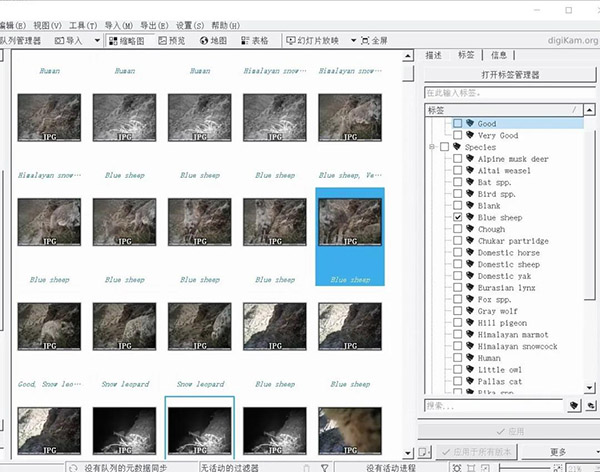Switch to the 描述 tab
The image size is (600, 472).
(434, 55)
